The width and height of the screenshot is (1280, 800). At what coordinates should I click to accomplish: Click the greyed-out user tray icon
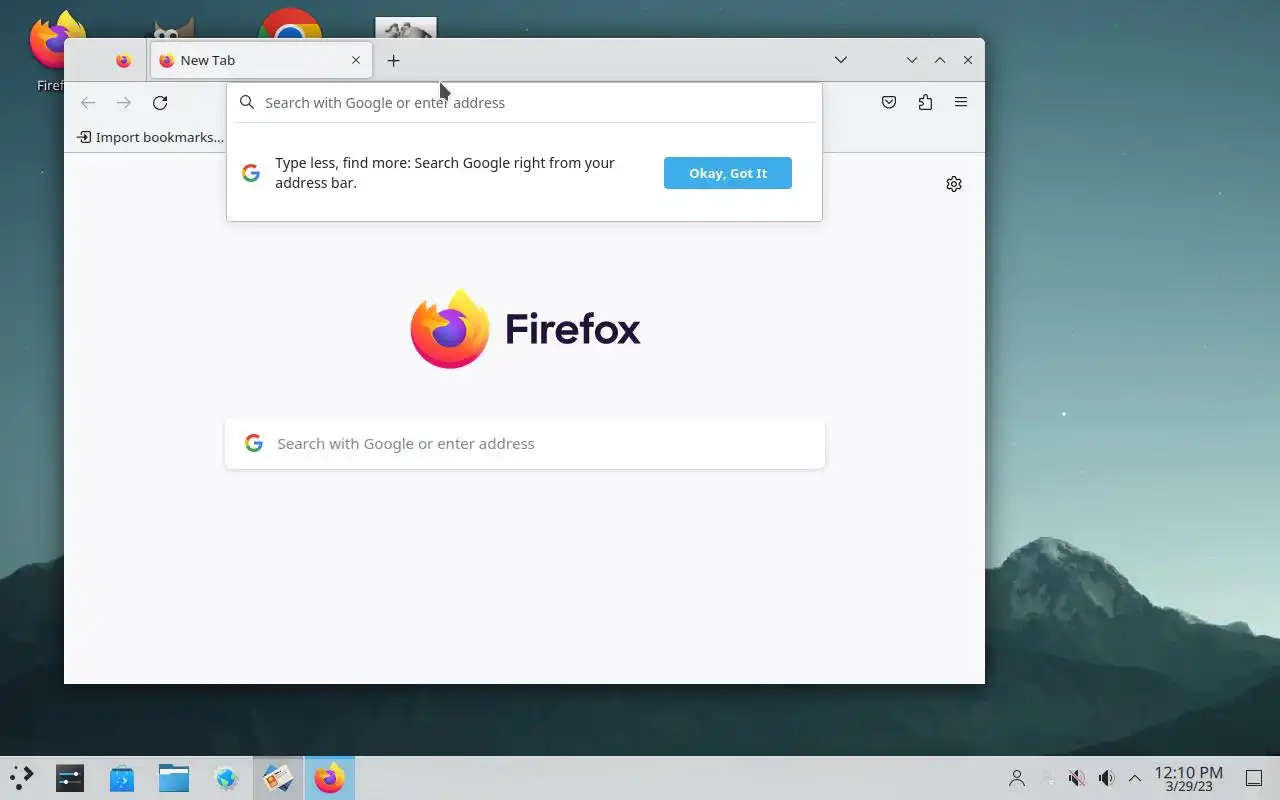coord(1047,778)
